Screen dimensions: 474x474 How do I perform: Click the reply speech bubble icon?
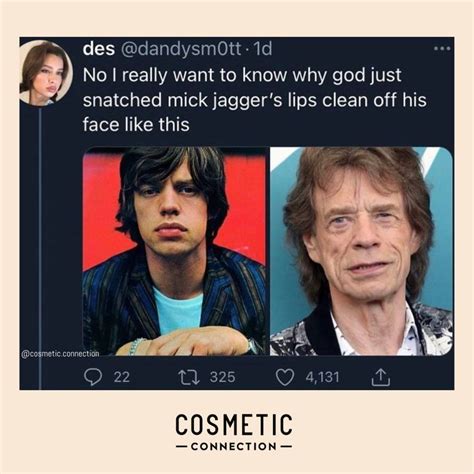(x=92, y=377)
